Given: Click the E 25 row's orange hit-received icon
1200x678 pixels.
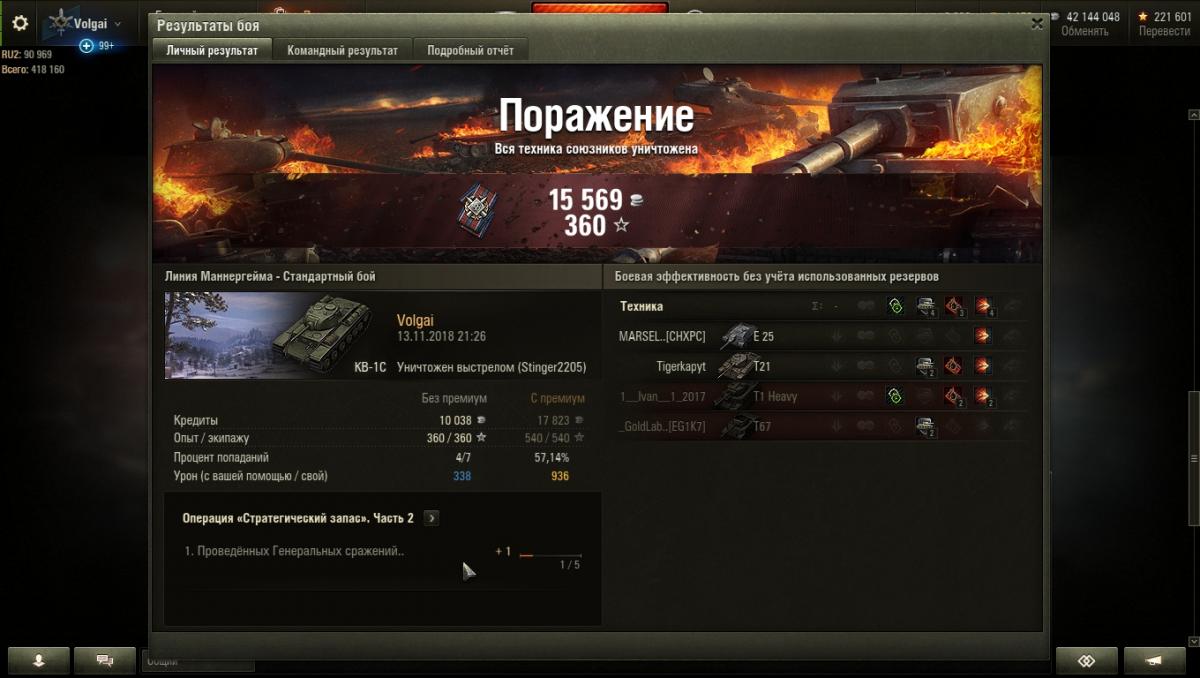Looking at the screenshot, I should click(x=982, y=336).
